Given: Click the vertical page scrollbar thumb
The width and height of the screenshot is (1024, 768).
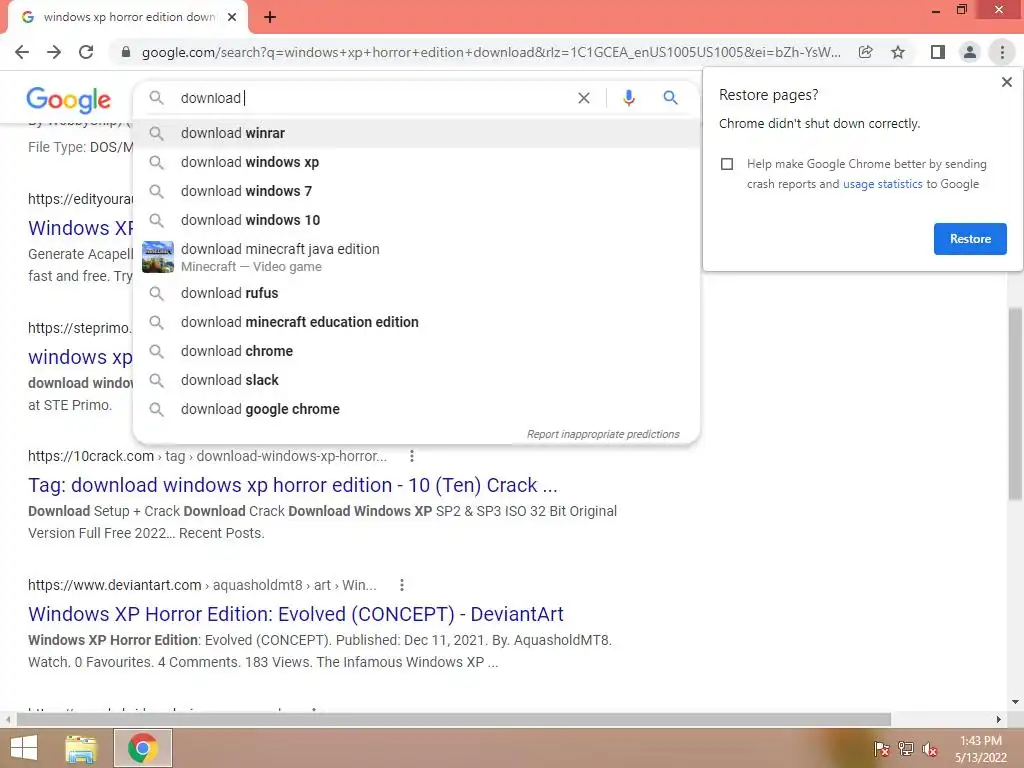Looking at the screenshot, I should [1015, 405].
